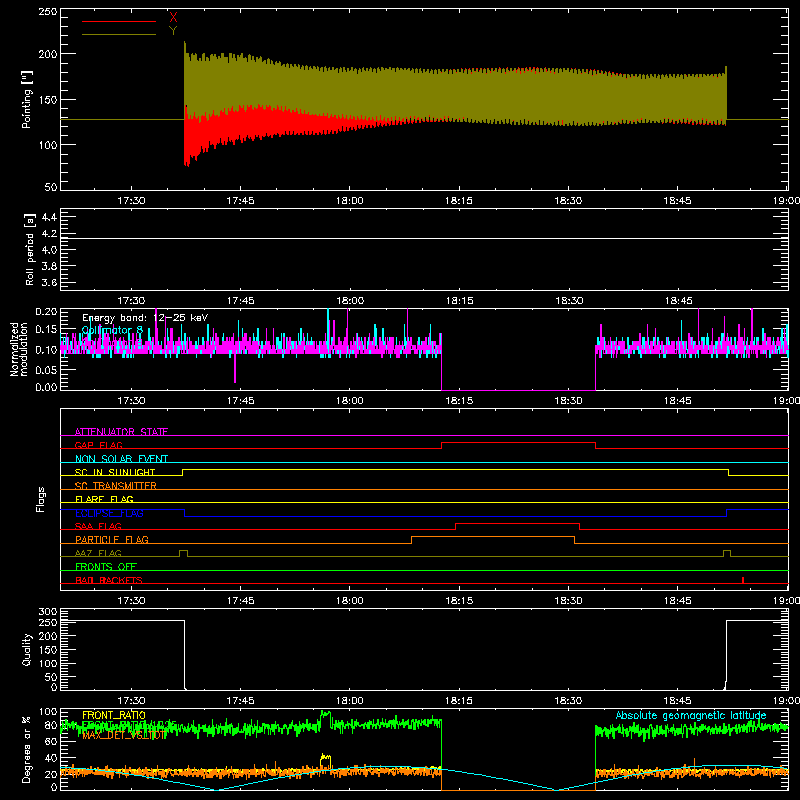
Task: Click the 18:15 tick label under modulation plot
Action: [459, 401]
